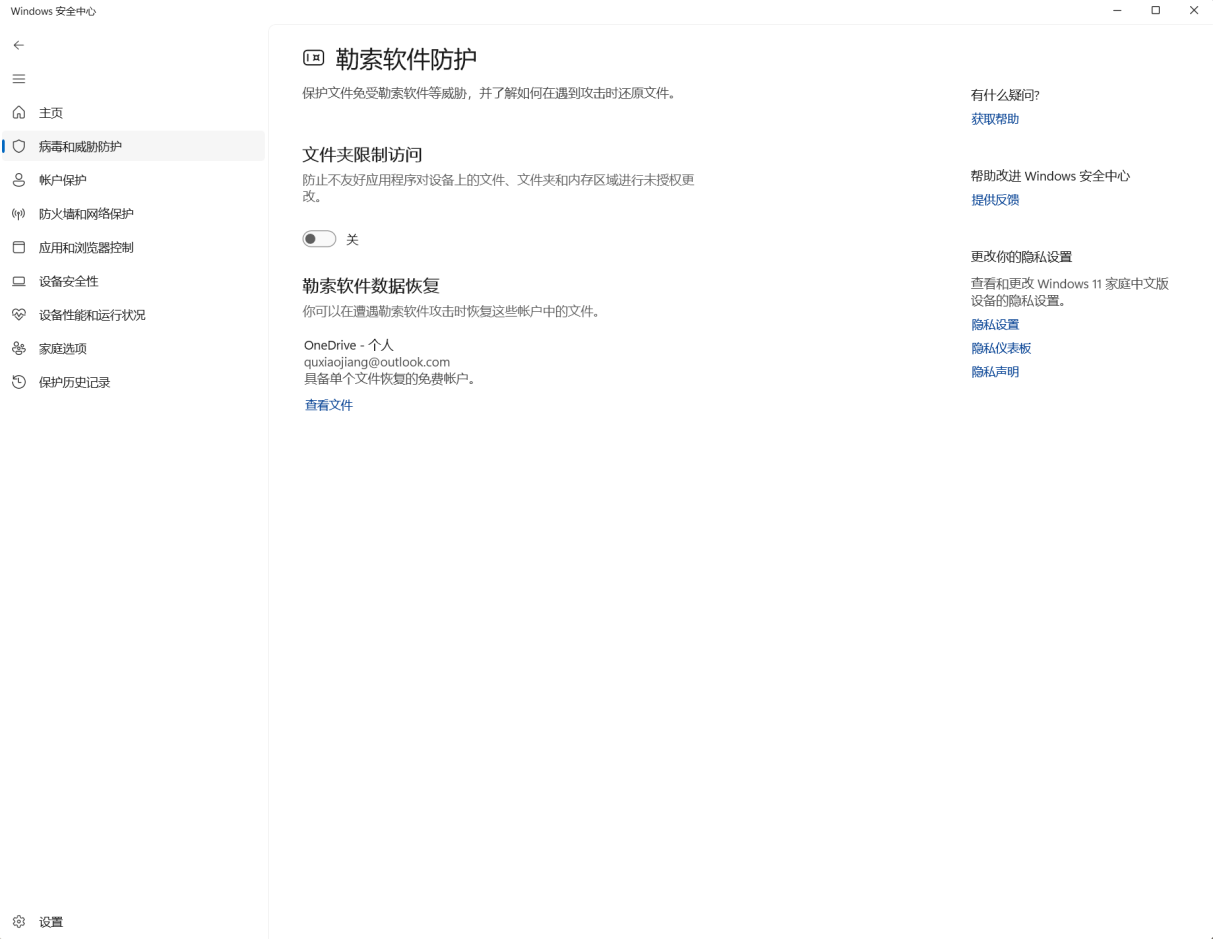Open the hamburger navigation menu
Screen dimensions: 1213x939
tap(19, 79)
